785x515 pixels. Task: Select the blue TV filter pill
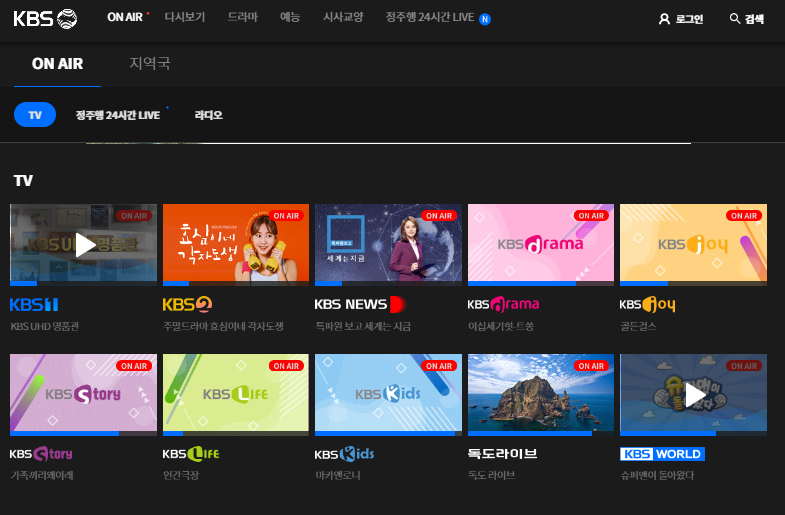[x=35, y=115]
